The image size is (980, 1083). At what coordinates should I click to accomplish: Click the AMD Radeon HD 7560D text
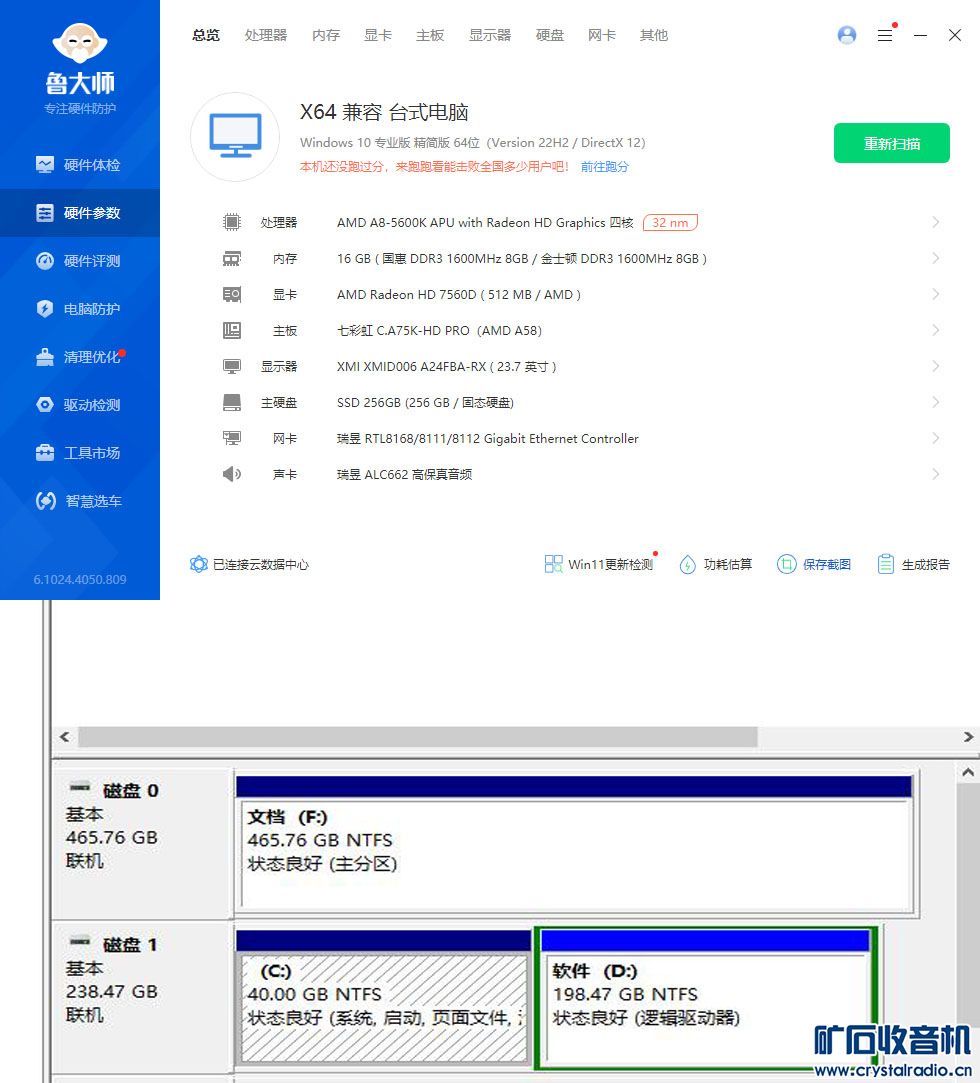pyautogui.click(x=459, y=295)
